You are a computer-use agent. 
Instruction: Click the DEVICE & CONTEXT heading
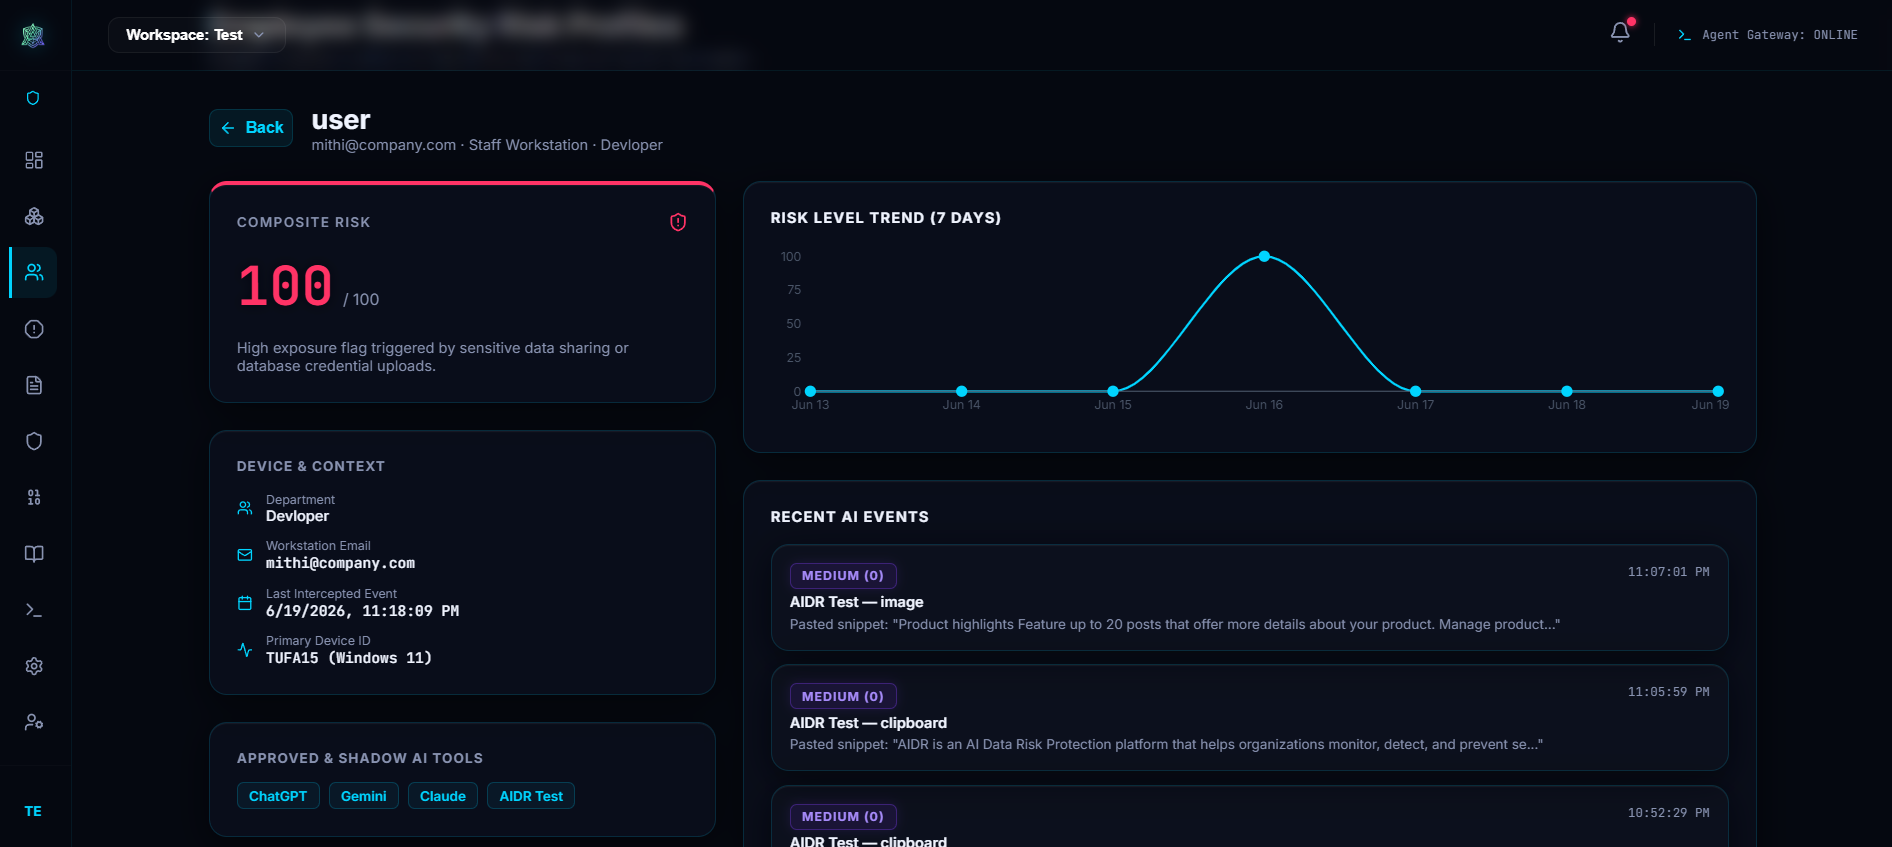pos(311,467)
